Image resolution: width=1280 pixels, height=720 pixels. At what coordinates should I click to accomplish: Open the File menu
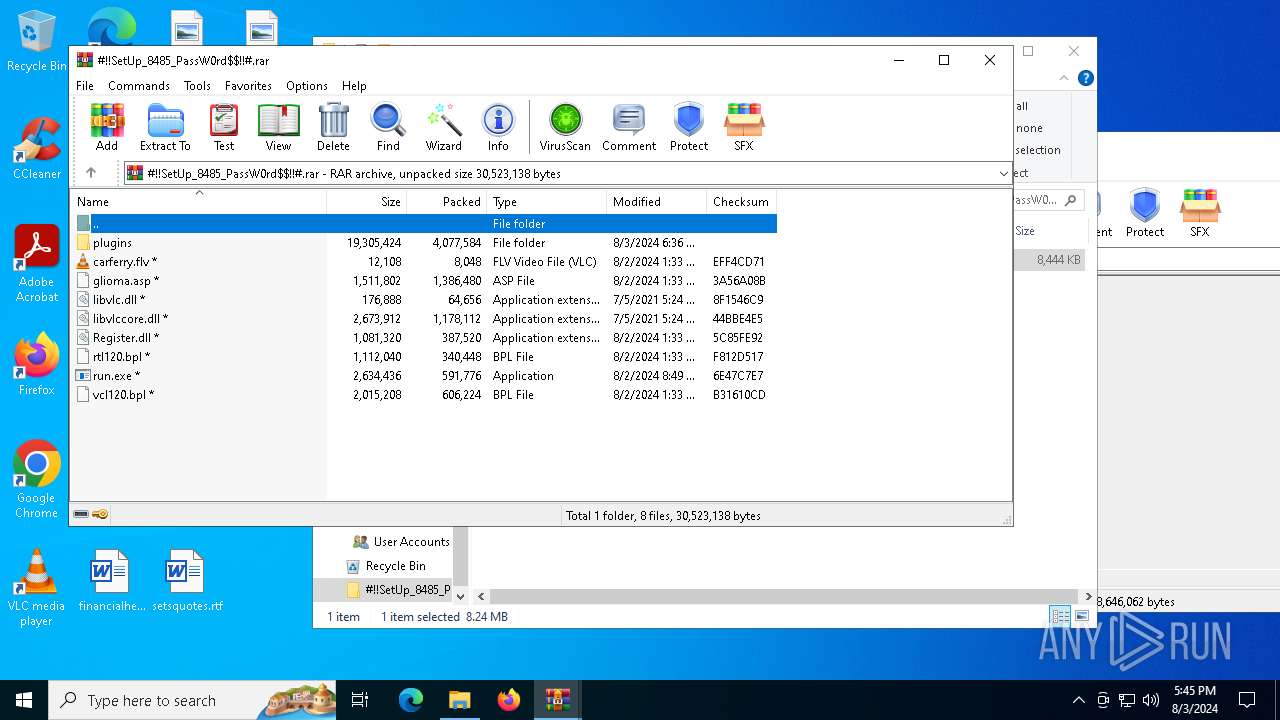click(85, 86)
